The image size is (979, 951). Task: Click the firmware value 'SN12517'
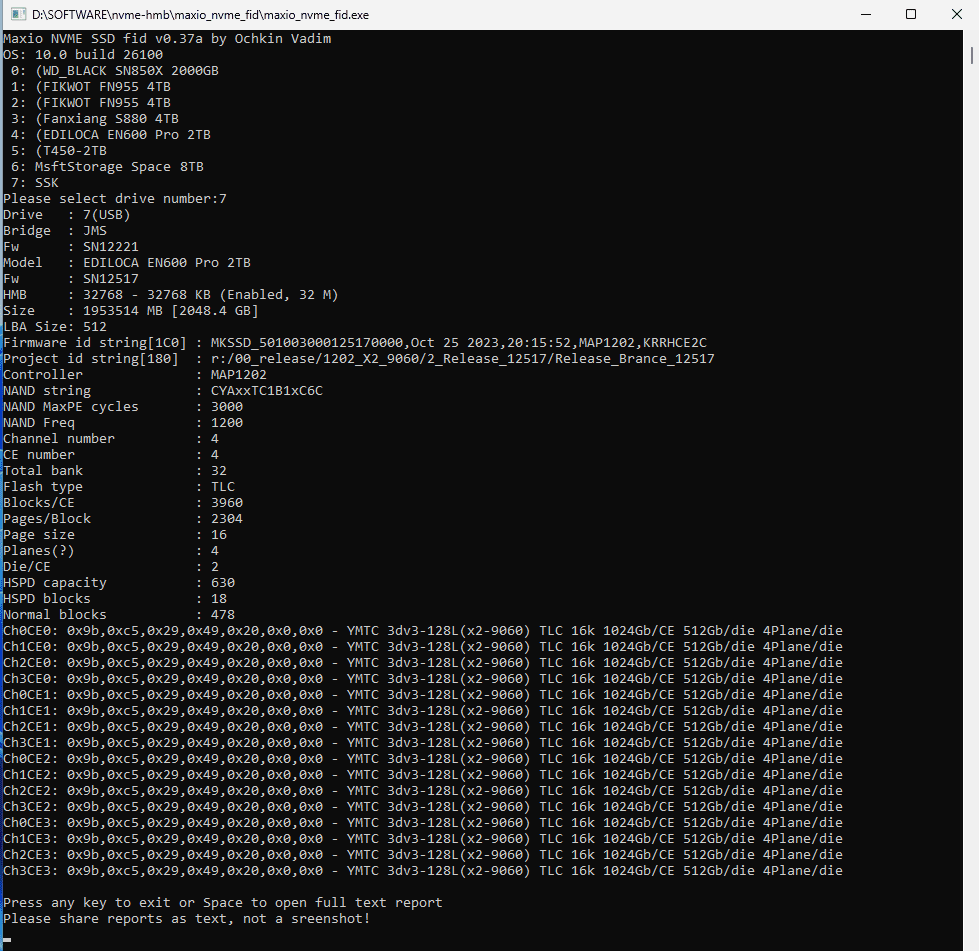point(111,278)
